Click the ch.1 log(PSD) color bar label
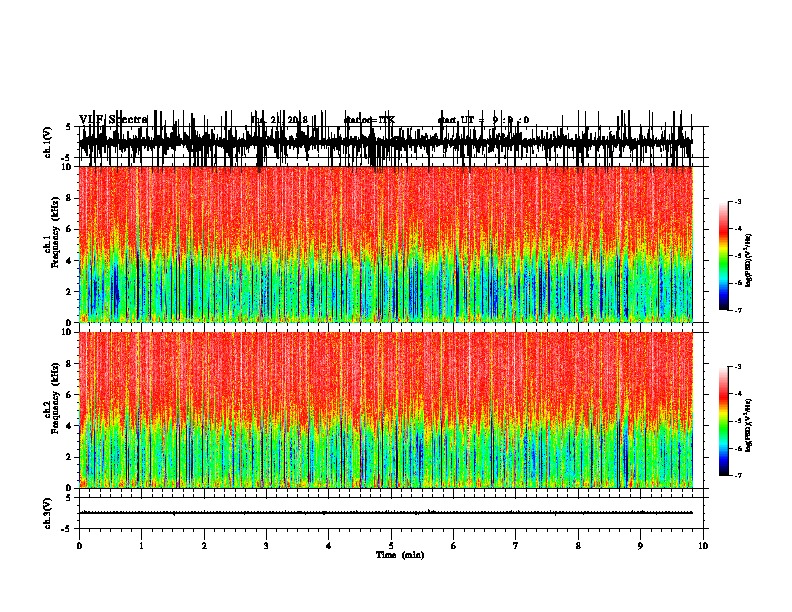 [x=749, y=260]
